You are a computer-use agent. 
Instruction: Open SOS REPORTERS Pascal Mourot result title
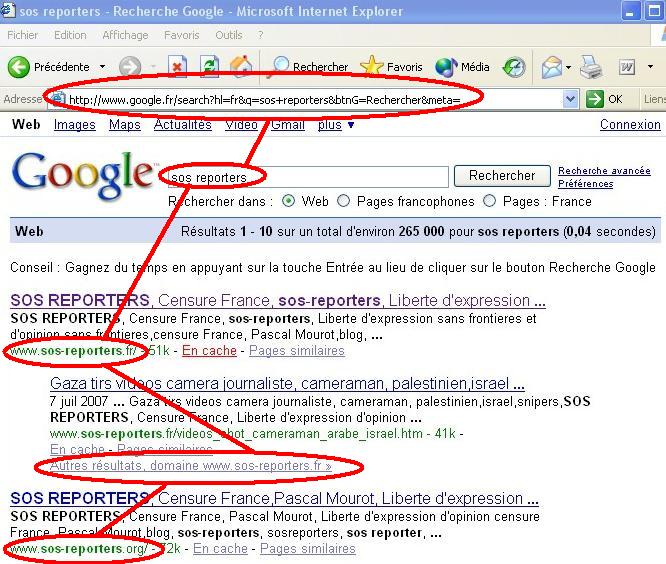274,498
